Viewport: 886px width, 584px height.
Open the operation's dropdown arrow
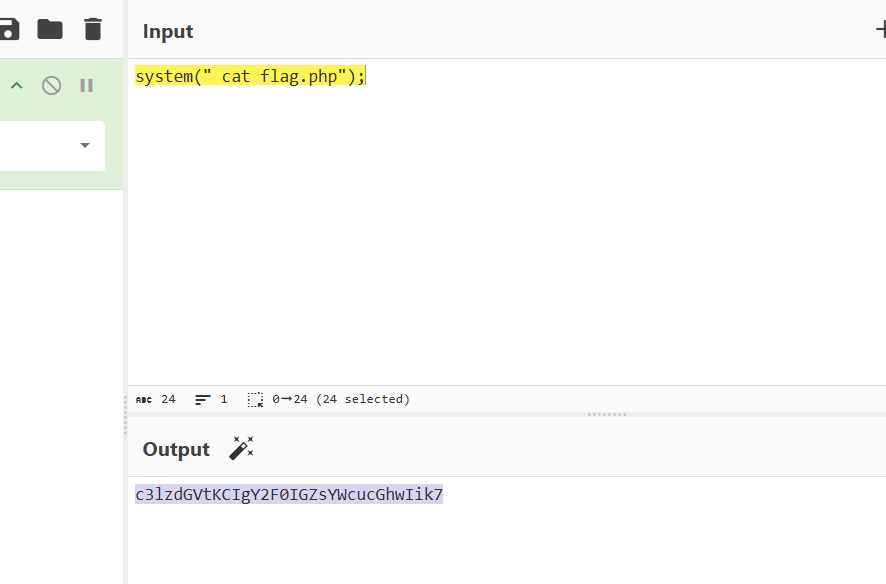[x=85, y=146]
